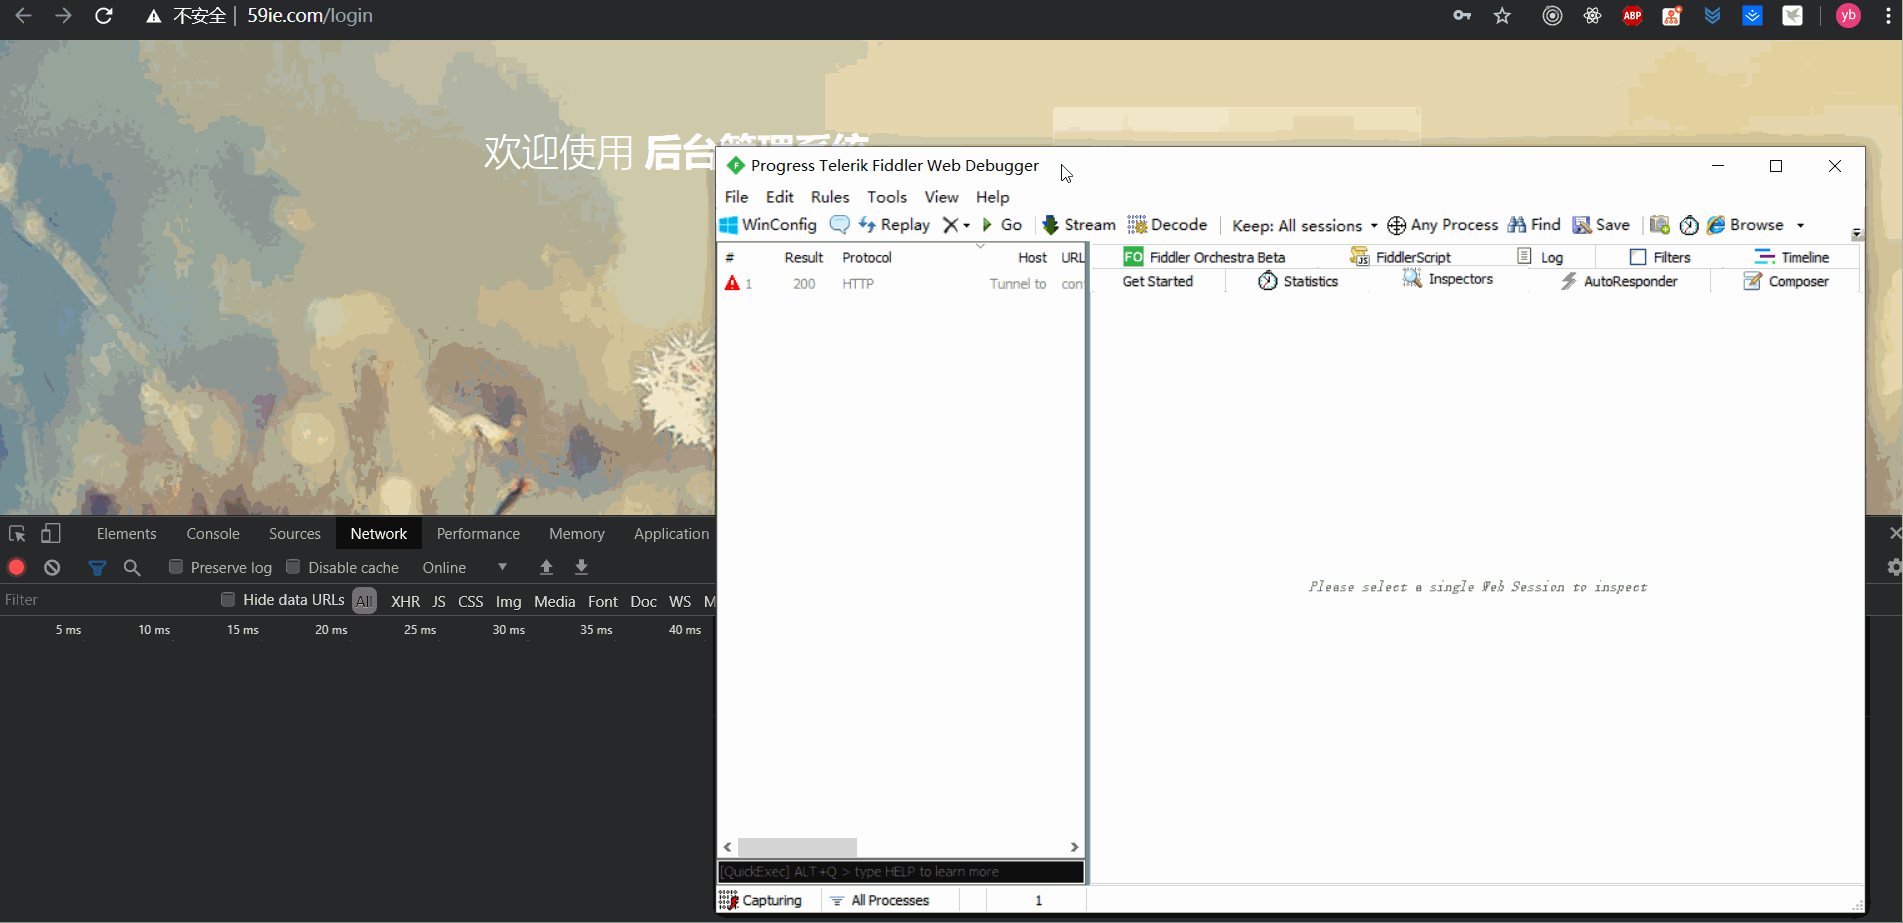Reload the page in the browser
The width and height of the screenshot is (1903, 923).
(x=103, y=16)
